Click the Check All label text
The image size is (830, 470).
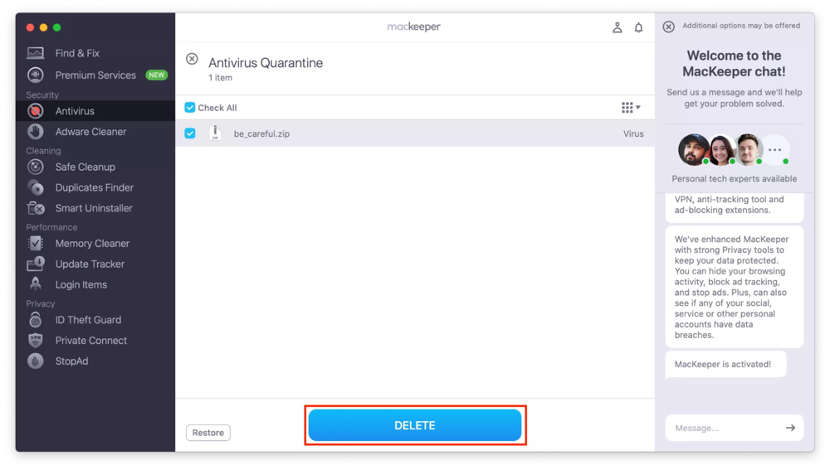coord(217,108)
